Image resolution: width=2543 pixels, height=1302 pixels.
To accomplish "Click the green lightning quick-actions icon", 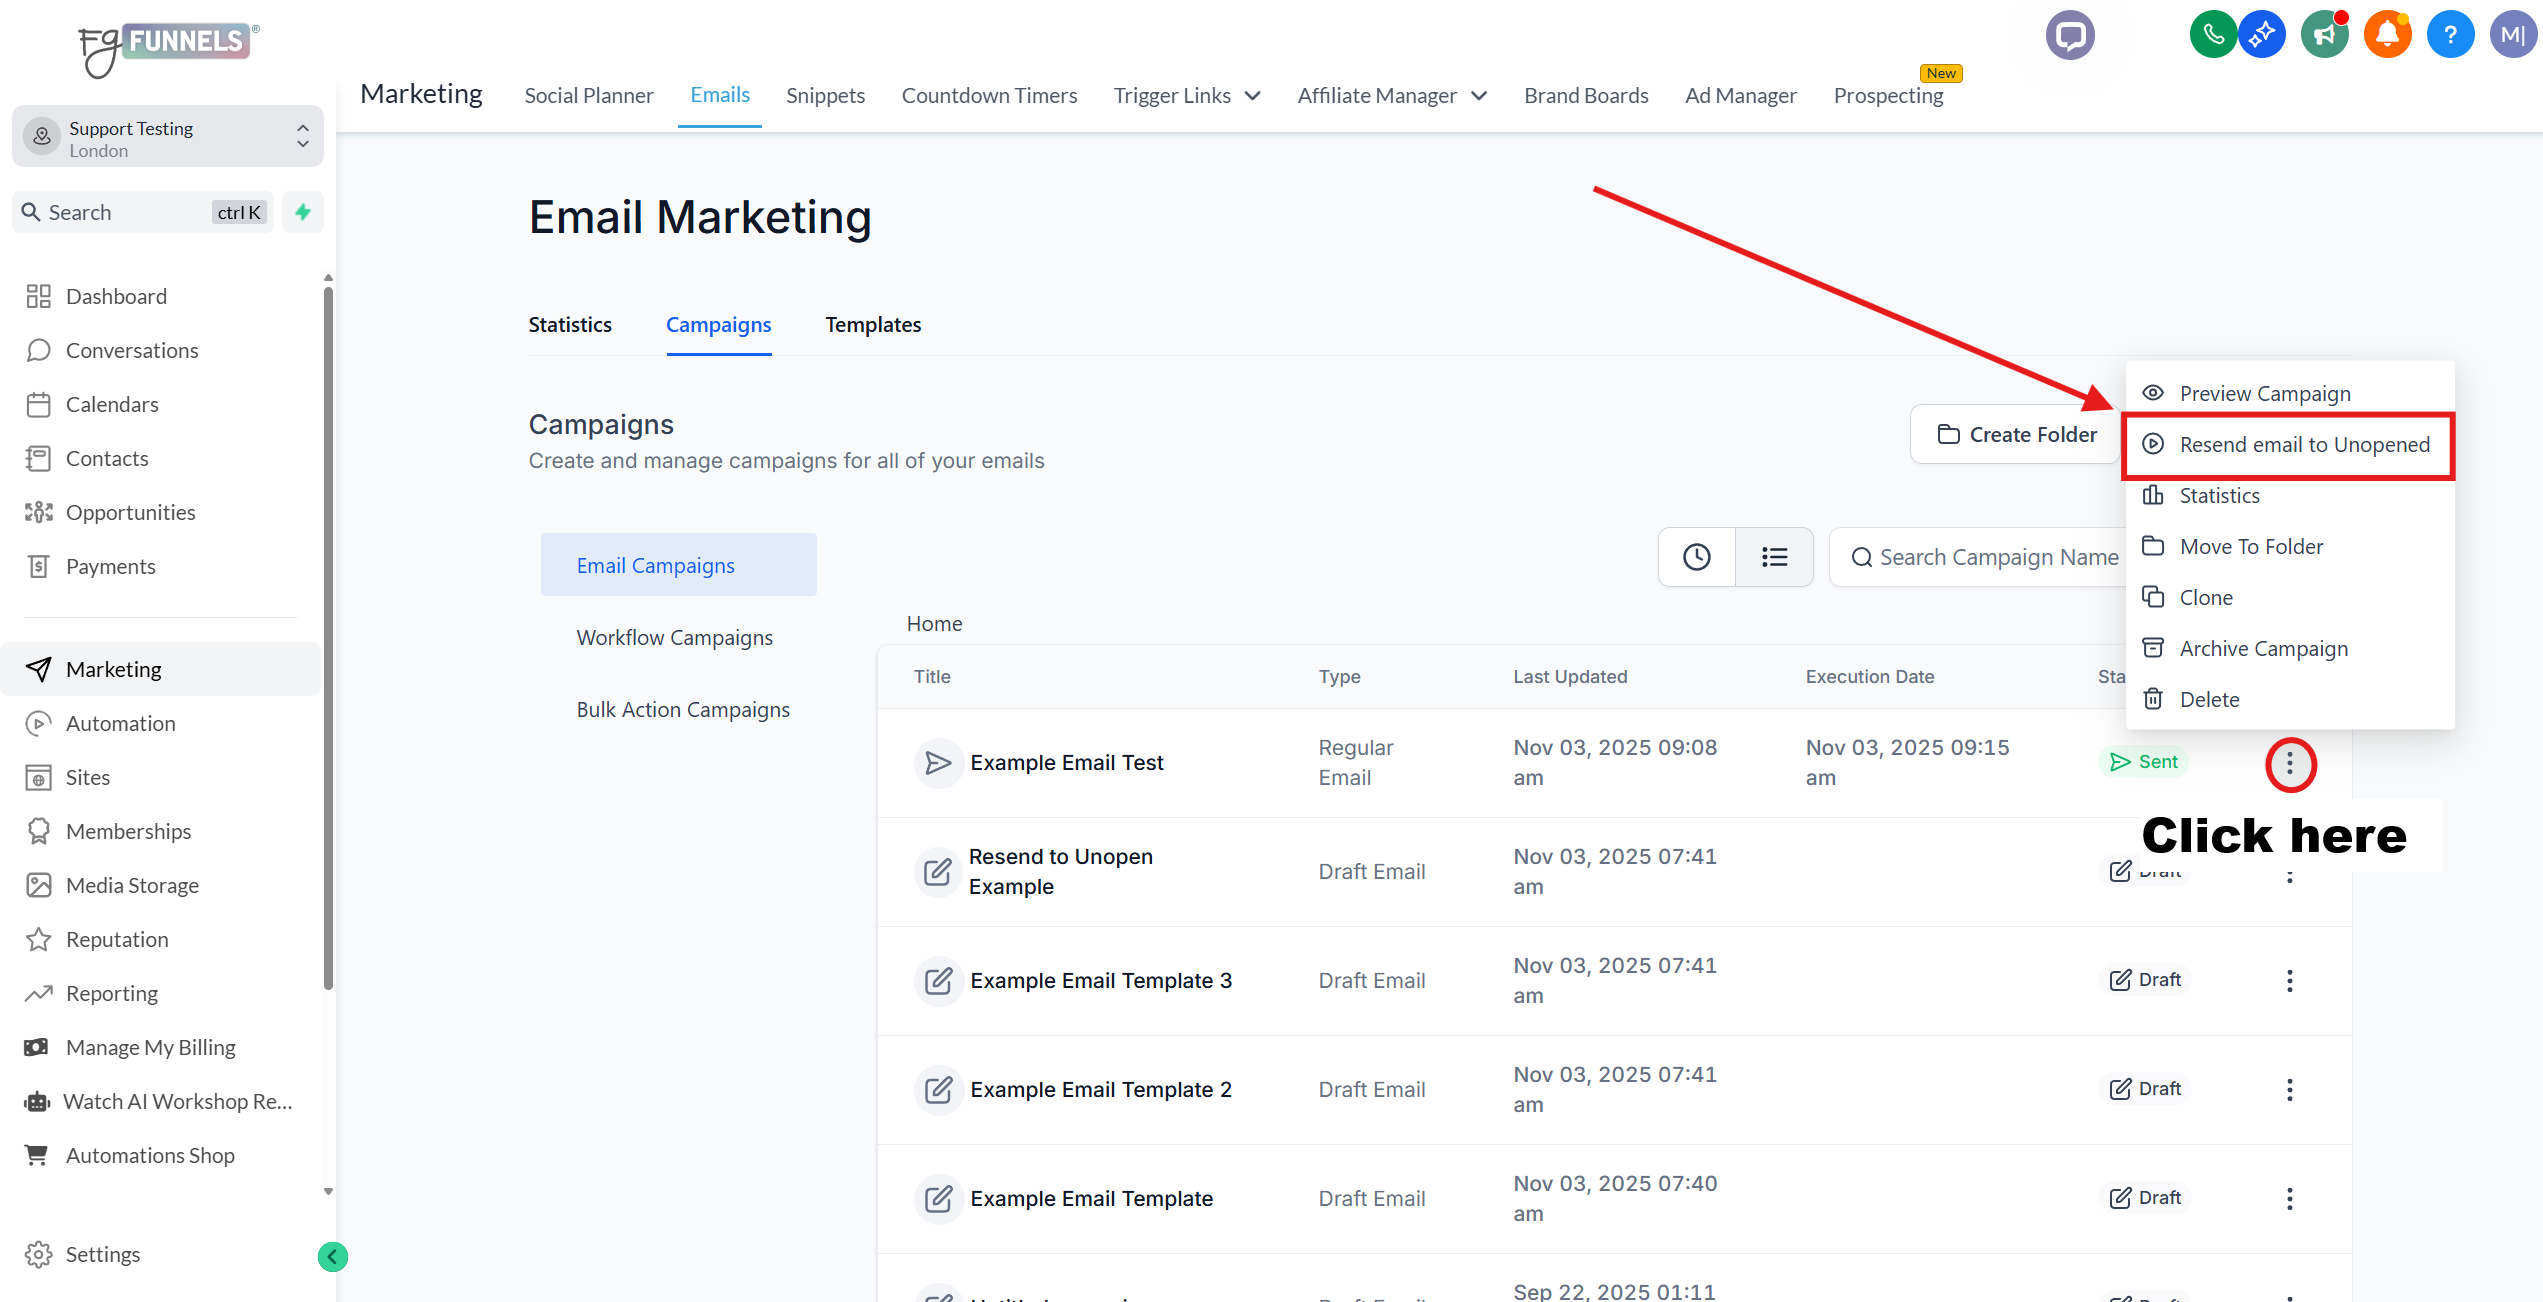I will pos(303,212).
